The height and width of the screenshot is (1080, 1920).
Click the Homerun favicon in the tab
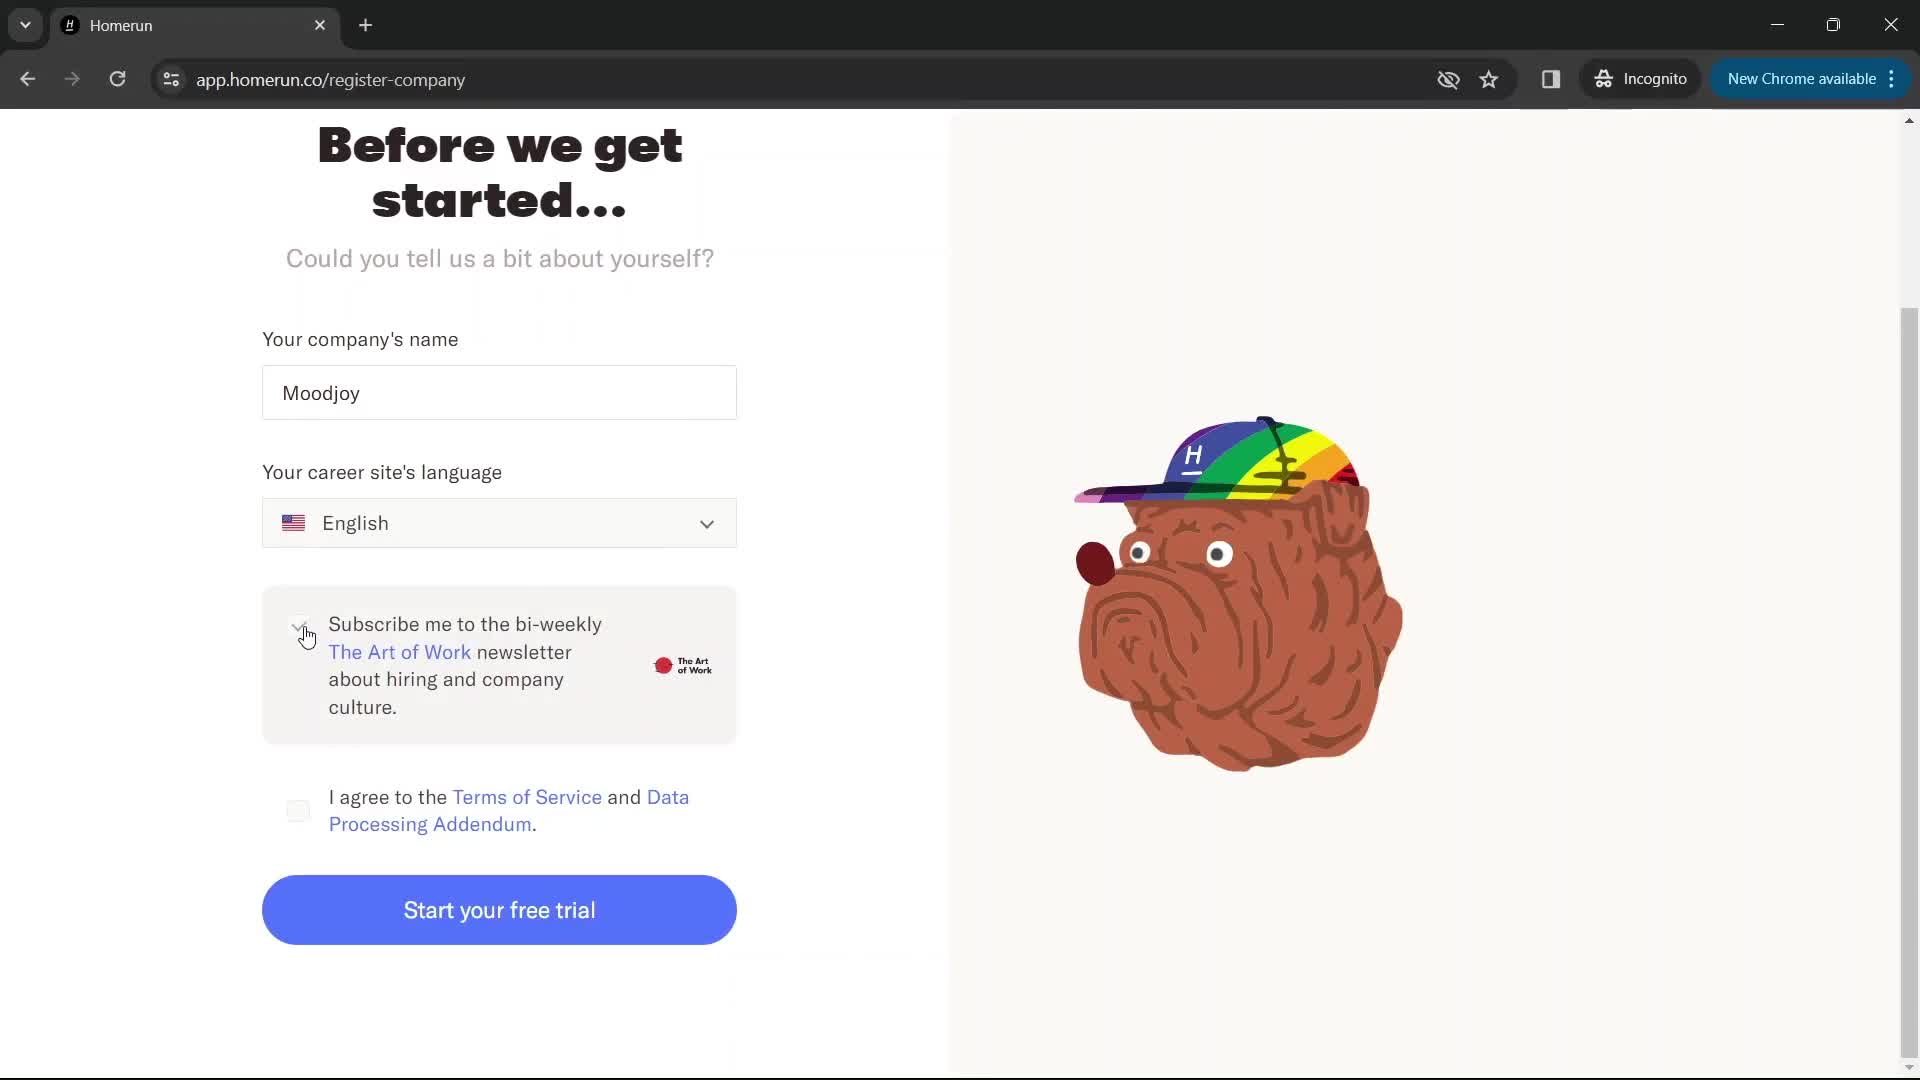point(70,25)
